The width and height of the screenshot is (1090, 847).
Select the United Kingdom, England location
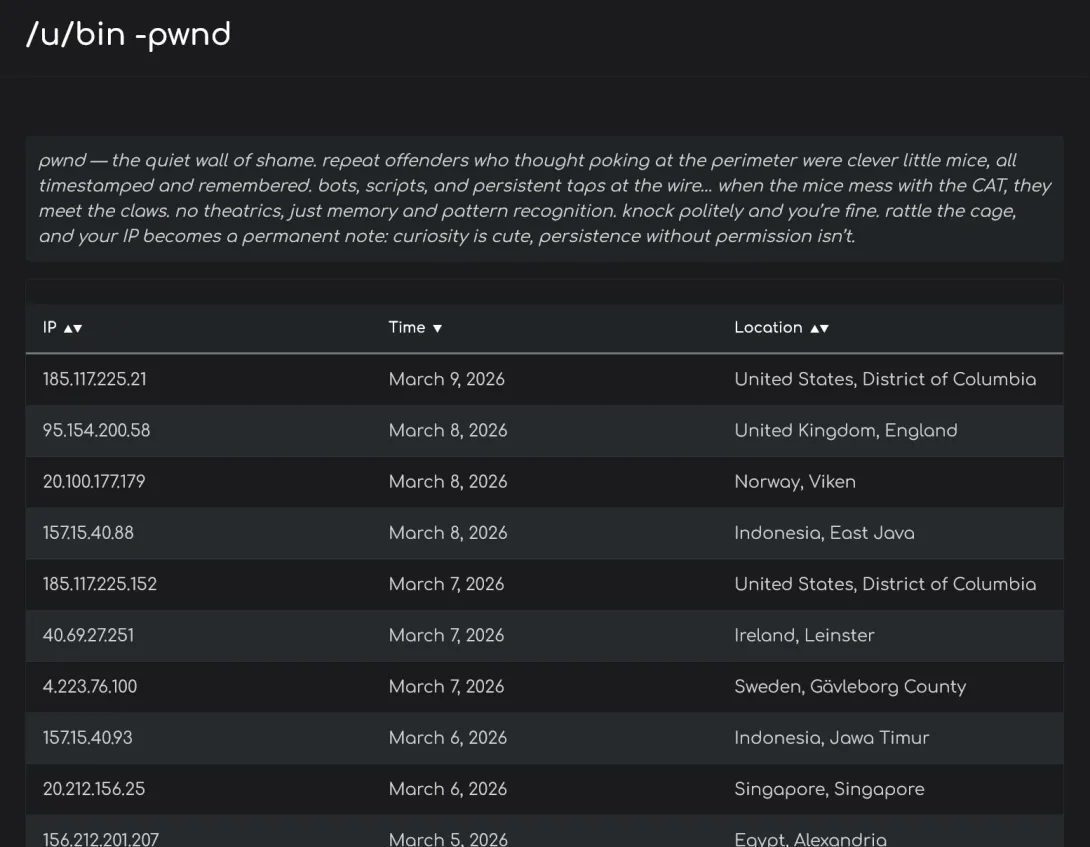click(846, 430)
